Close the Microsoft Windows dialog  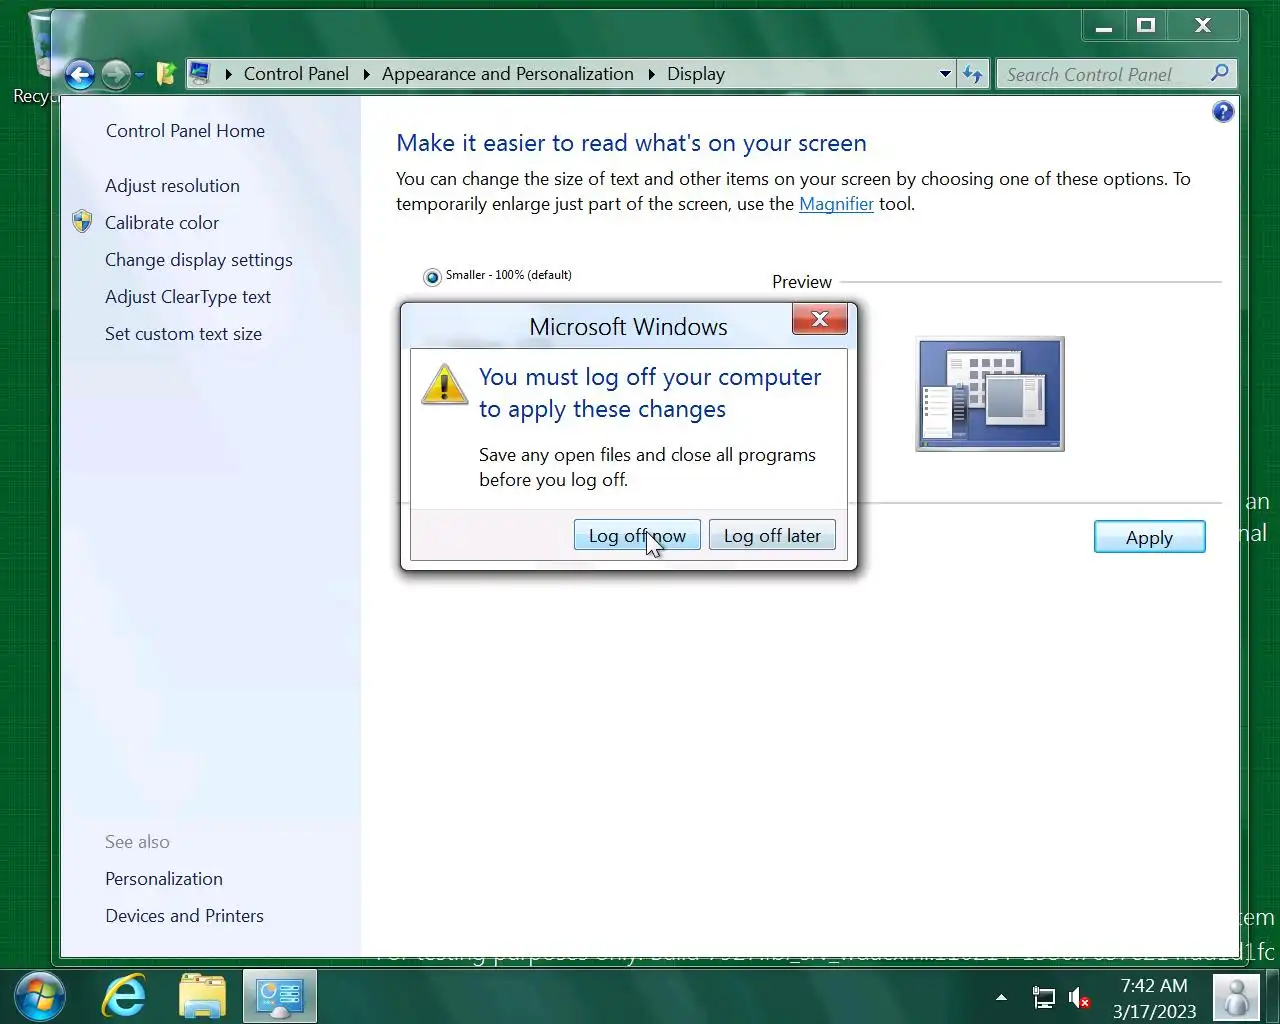click(820, 319)
